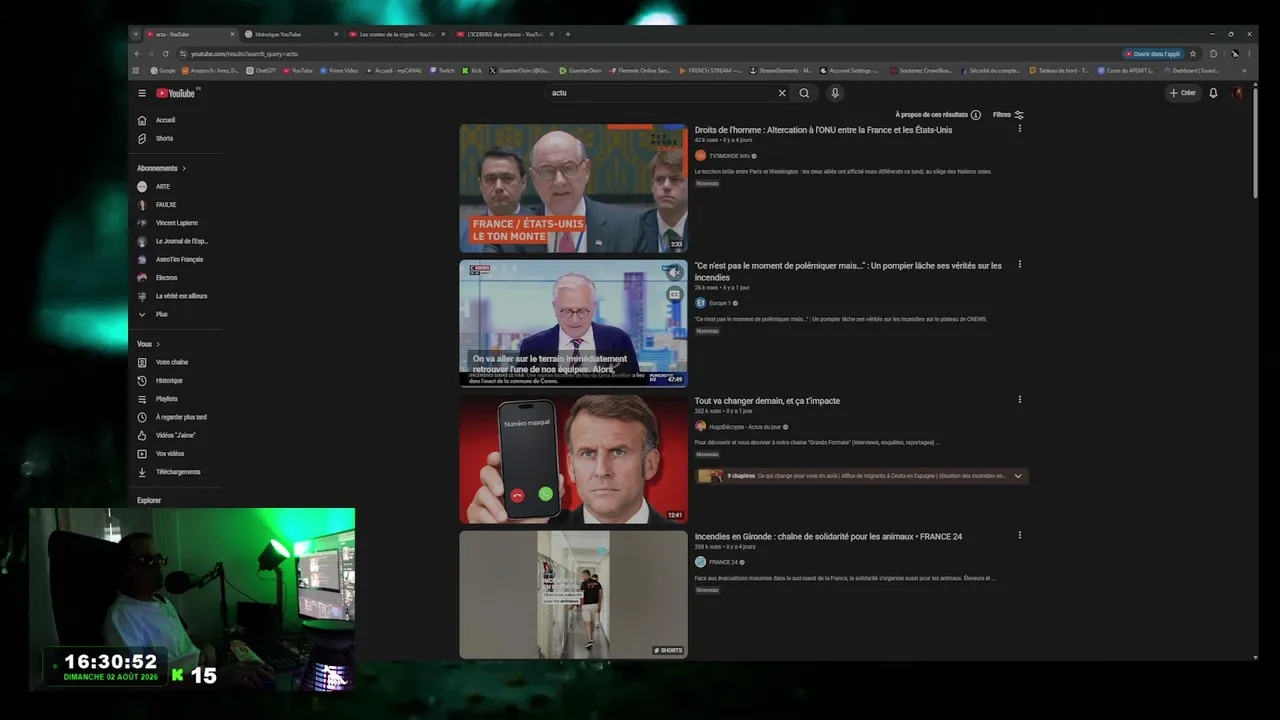Viewport: 1280px width, 720px height.
Task: Open the YouTube guide hamburger menu
Action: [142, 93]
